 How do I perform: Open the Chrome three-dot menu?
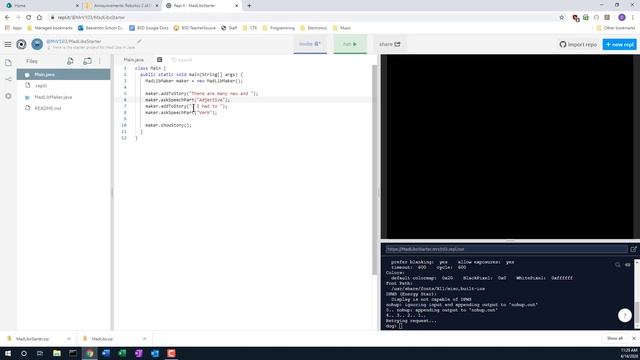[x=633, y=18]
